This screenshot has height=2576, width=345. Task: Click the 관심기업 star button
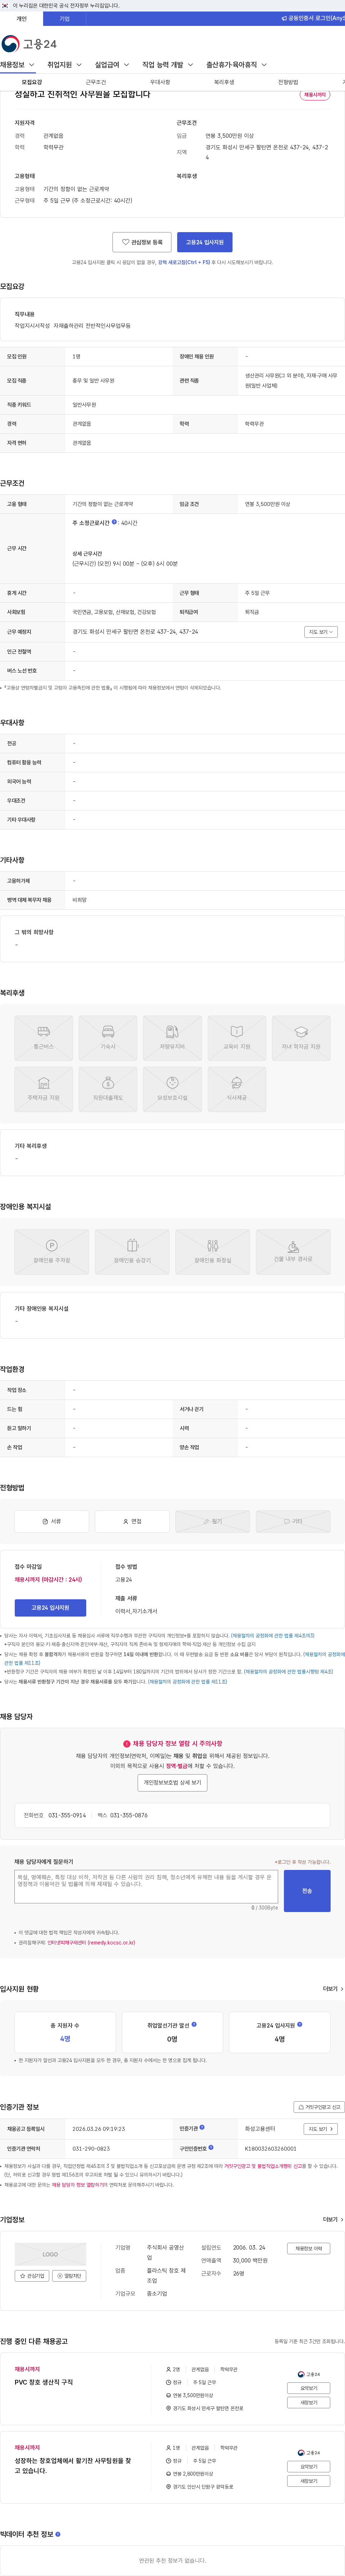[32, 2275]
